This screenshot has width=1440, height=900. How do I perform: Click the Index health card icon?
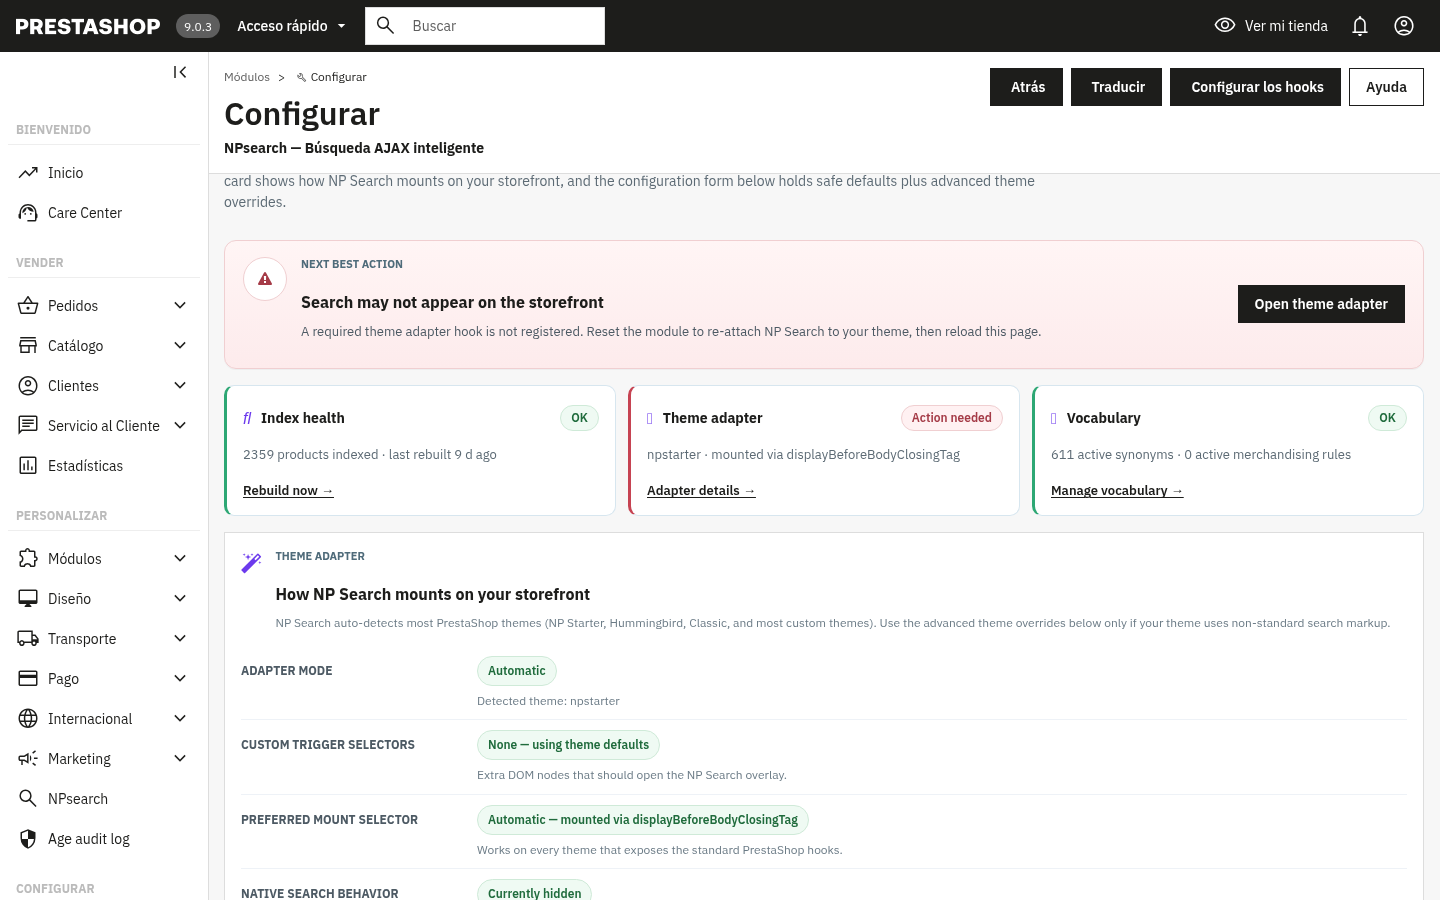click(x=248, y=418)
